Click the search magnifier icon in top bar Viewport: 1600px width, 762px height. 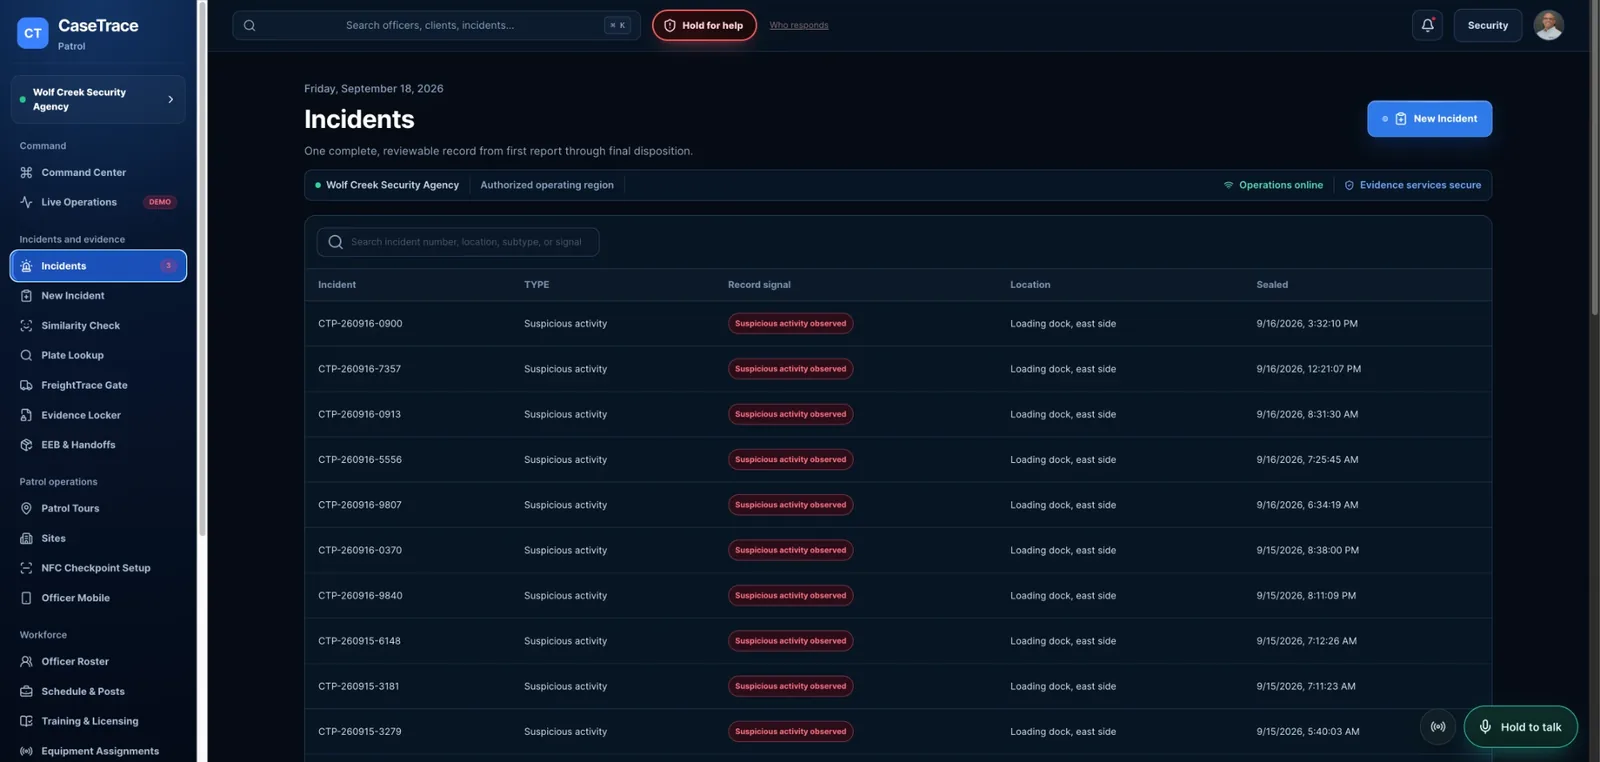click(x=250, y=26)
